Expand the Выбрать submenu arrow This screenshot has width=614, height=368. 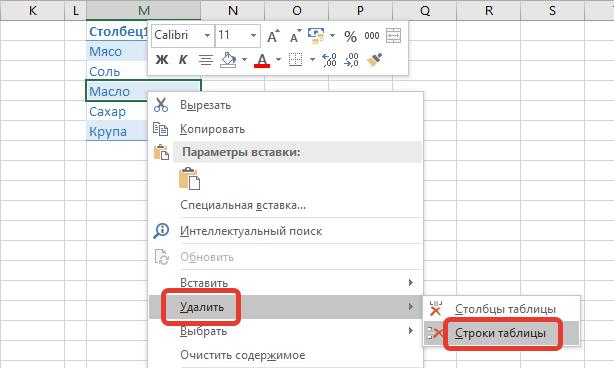(x=410, y=330)
